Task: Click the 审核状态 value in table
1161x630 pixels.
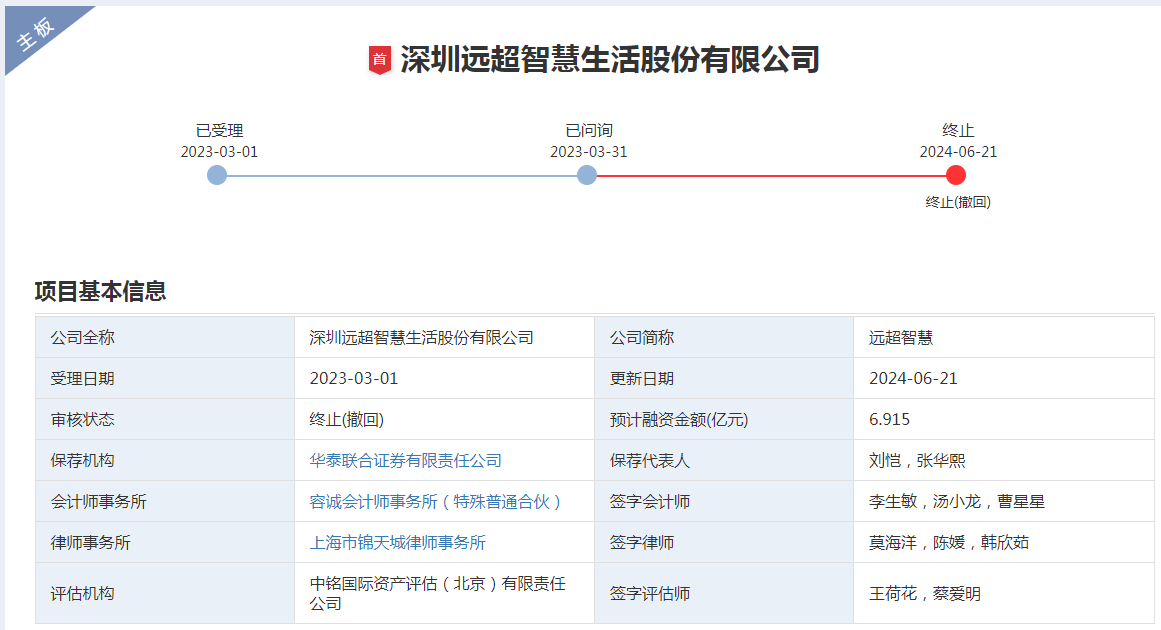Action: (x=347, y=419)
